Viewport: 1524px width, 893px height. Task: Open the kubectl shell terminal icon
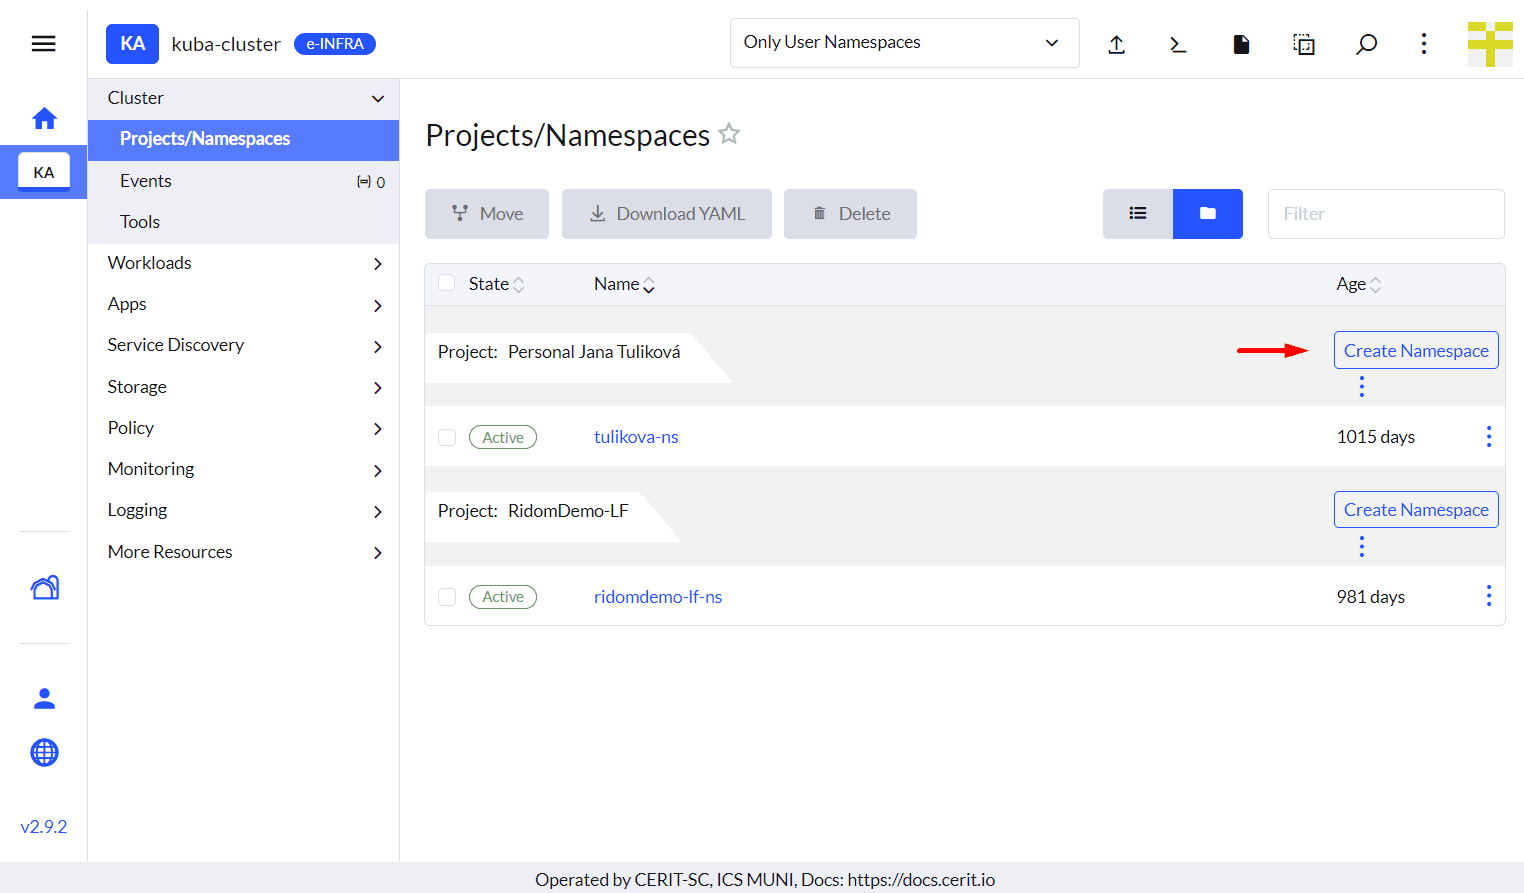[x=1178, y=44]
